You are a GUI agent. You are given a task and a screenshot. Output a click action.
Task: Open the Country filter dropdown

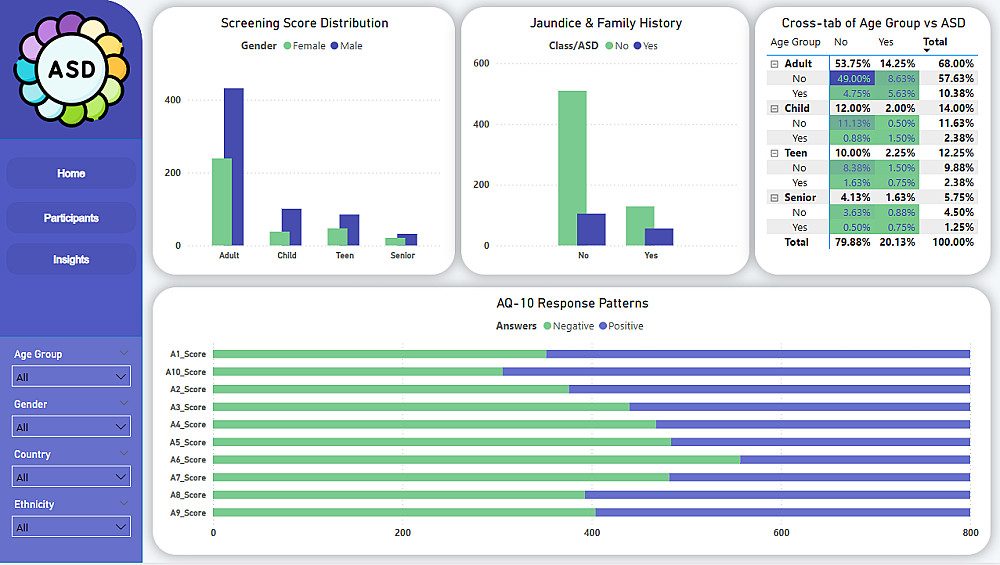pyautogui.click(x=71, y=477)
